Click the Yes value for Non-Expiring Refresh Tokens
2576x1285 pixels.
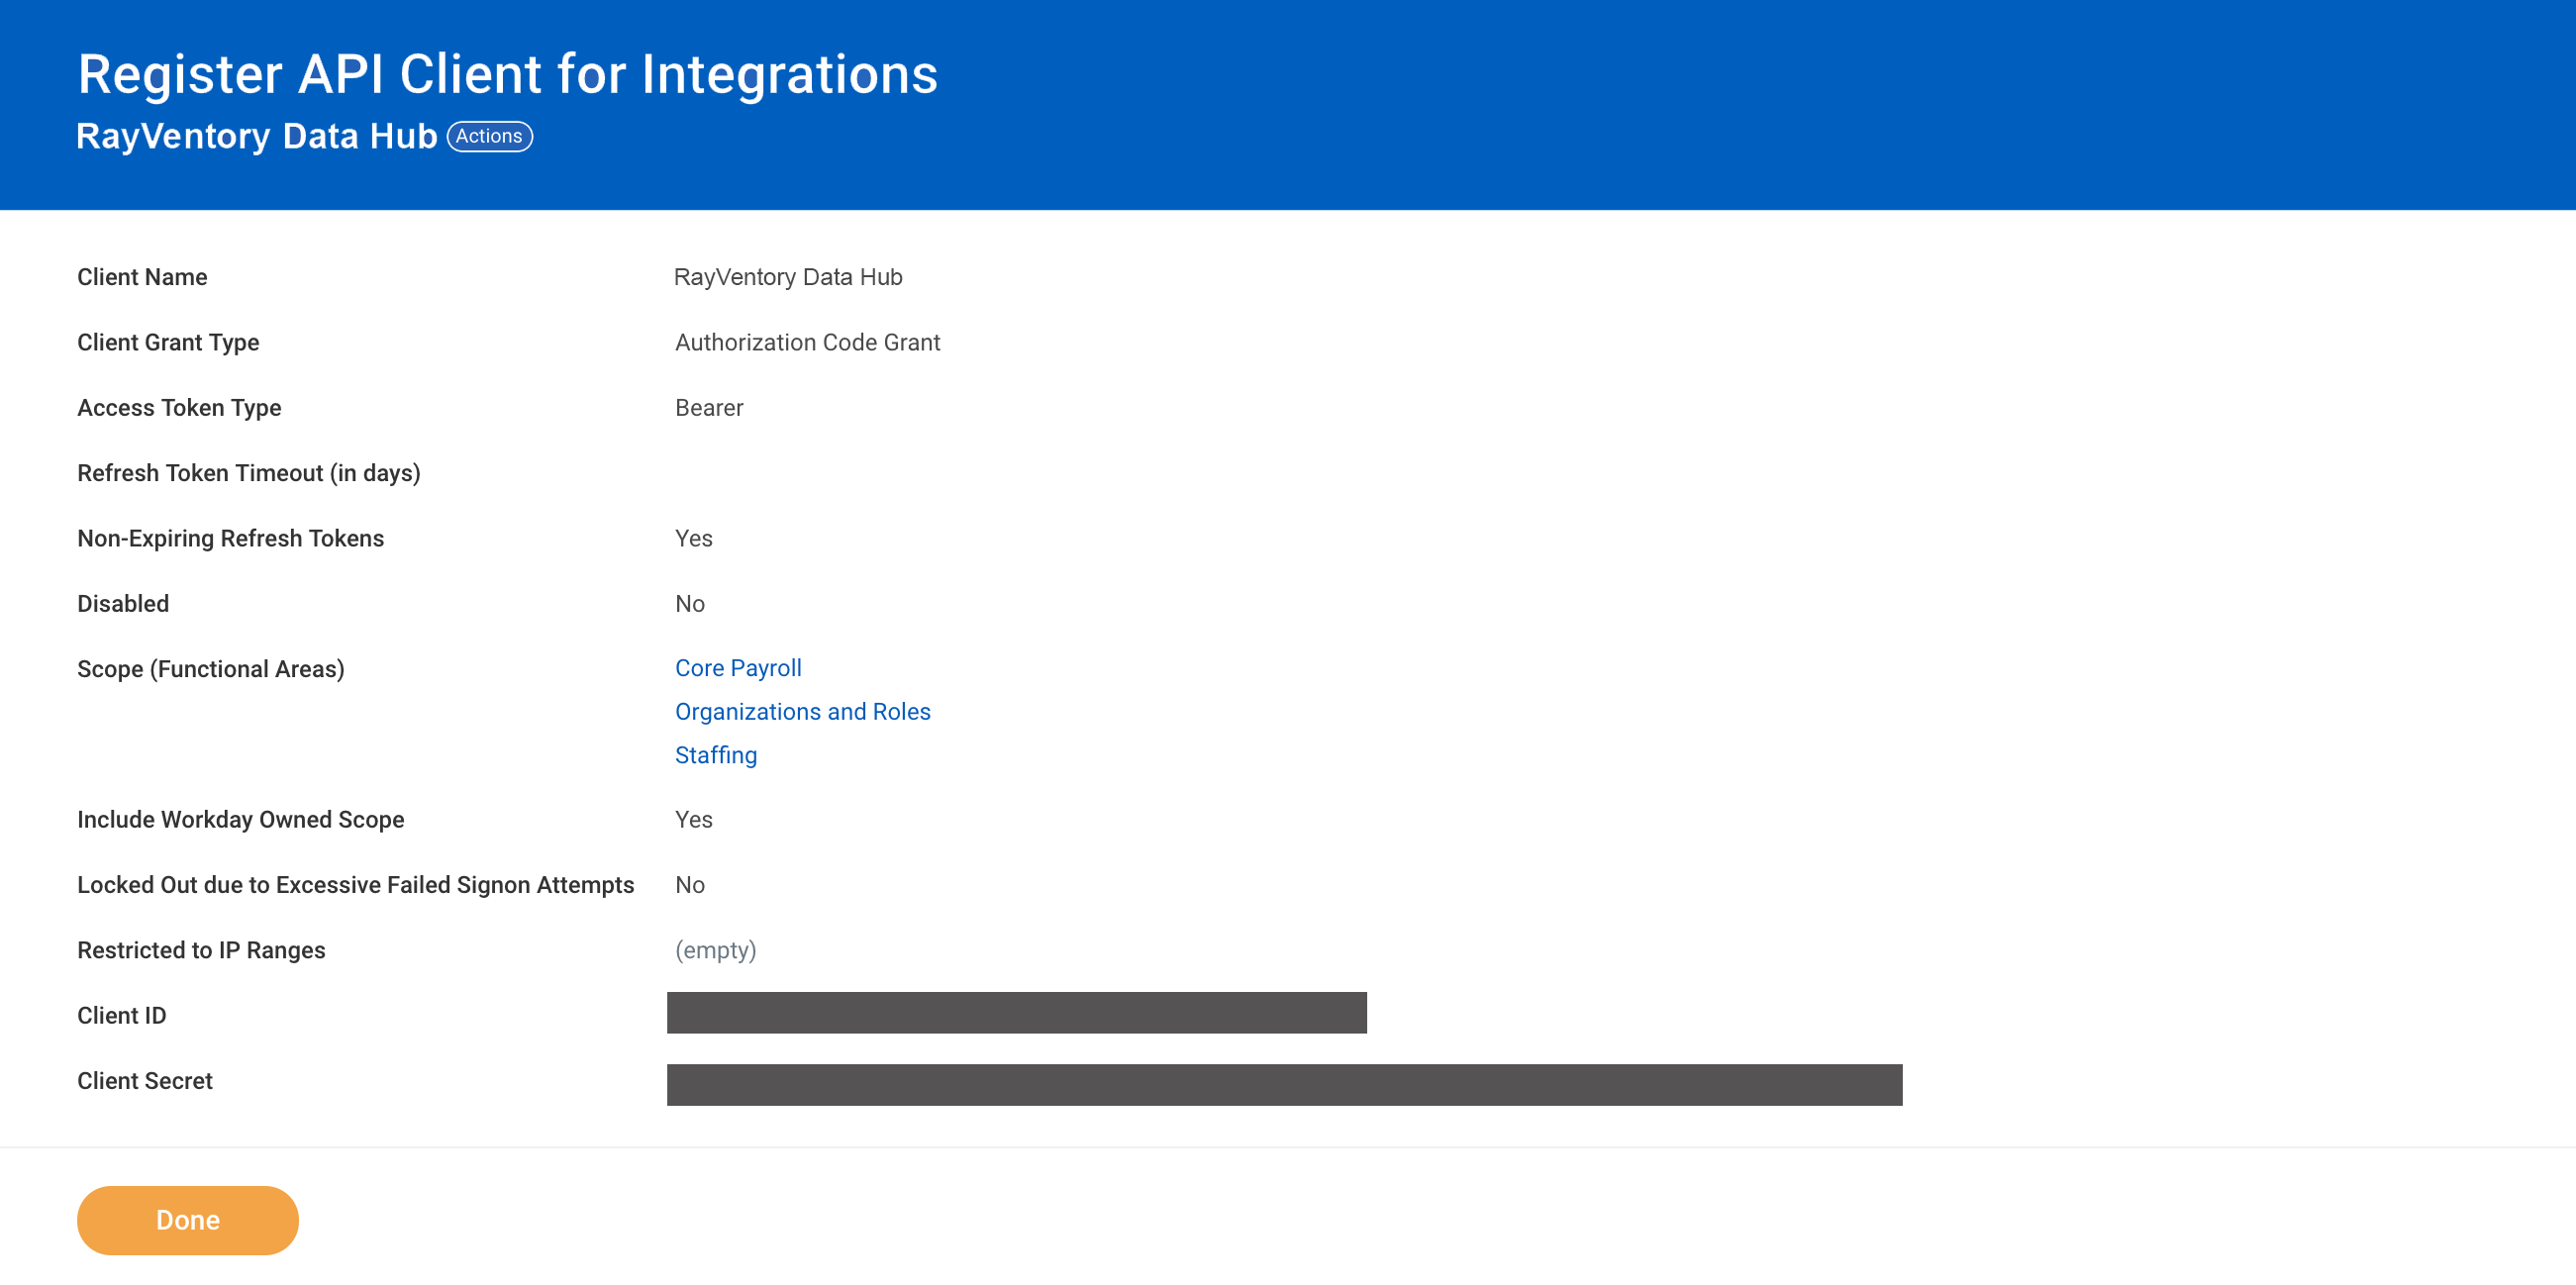coord(694,538)
